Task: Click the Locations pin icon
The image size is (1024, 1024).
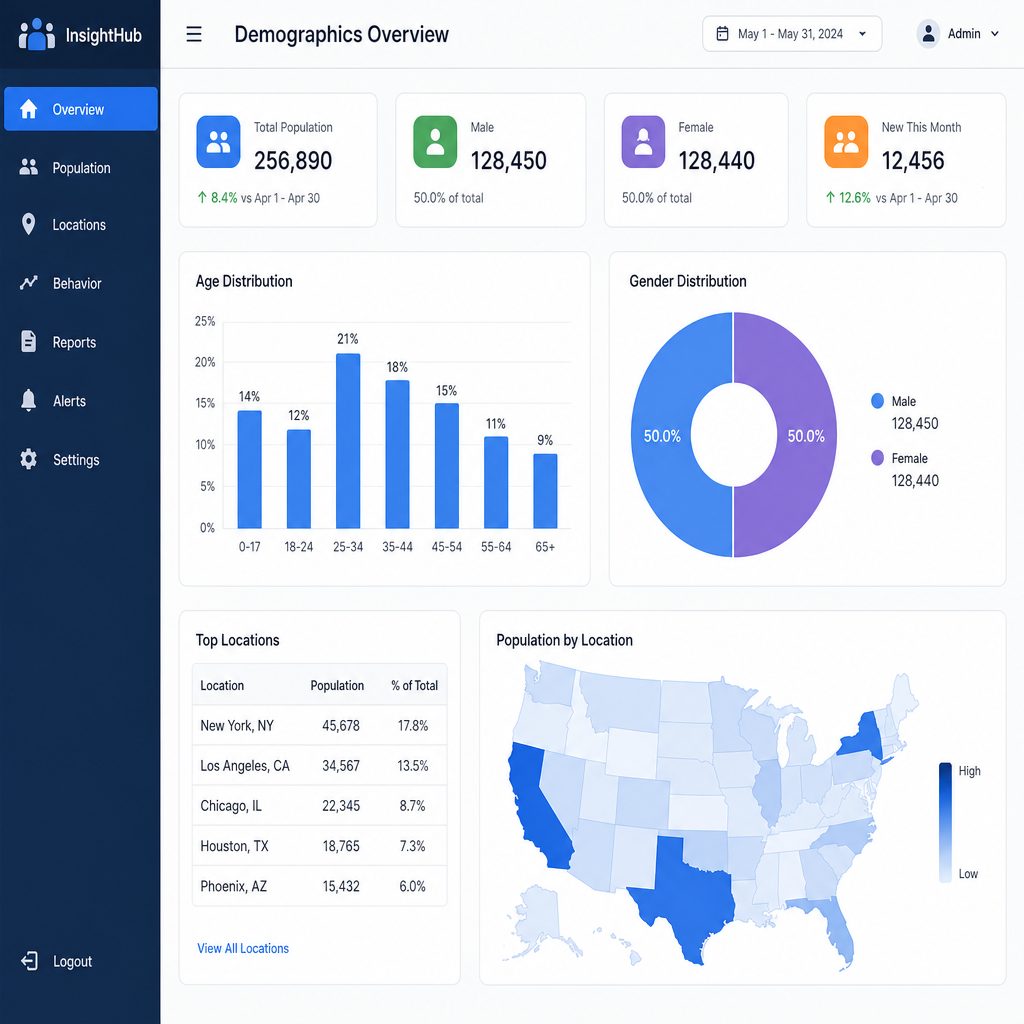Action: pos(28,224)
